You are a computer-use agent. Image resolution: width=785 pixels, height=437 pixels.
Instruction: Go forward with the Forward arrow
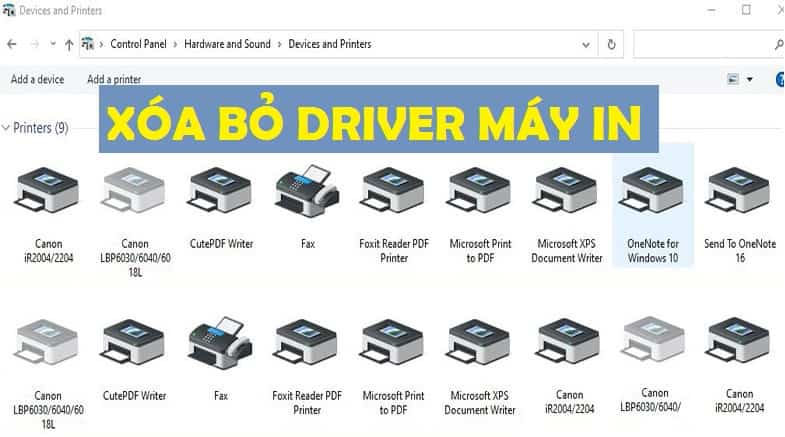(35, 45)
